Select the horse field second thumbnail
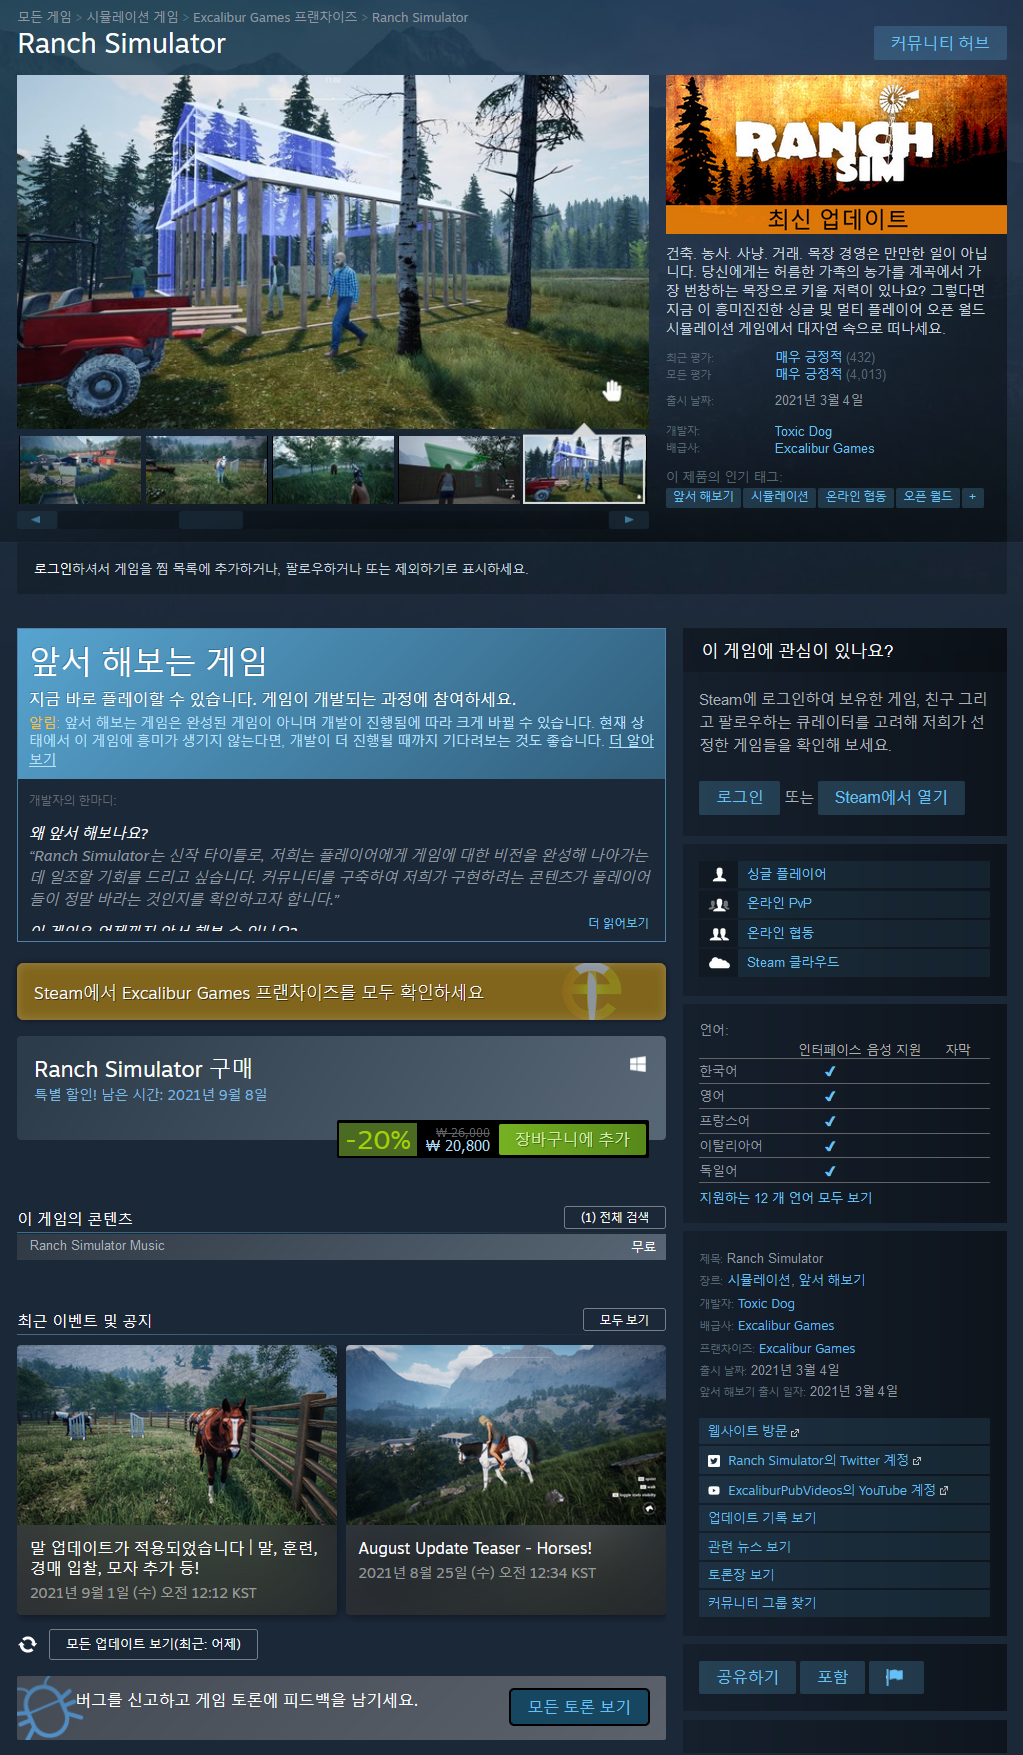 pos(207,469)
